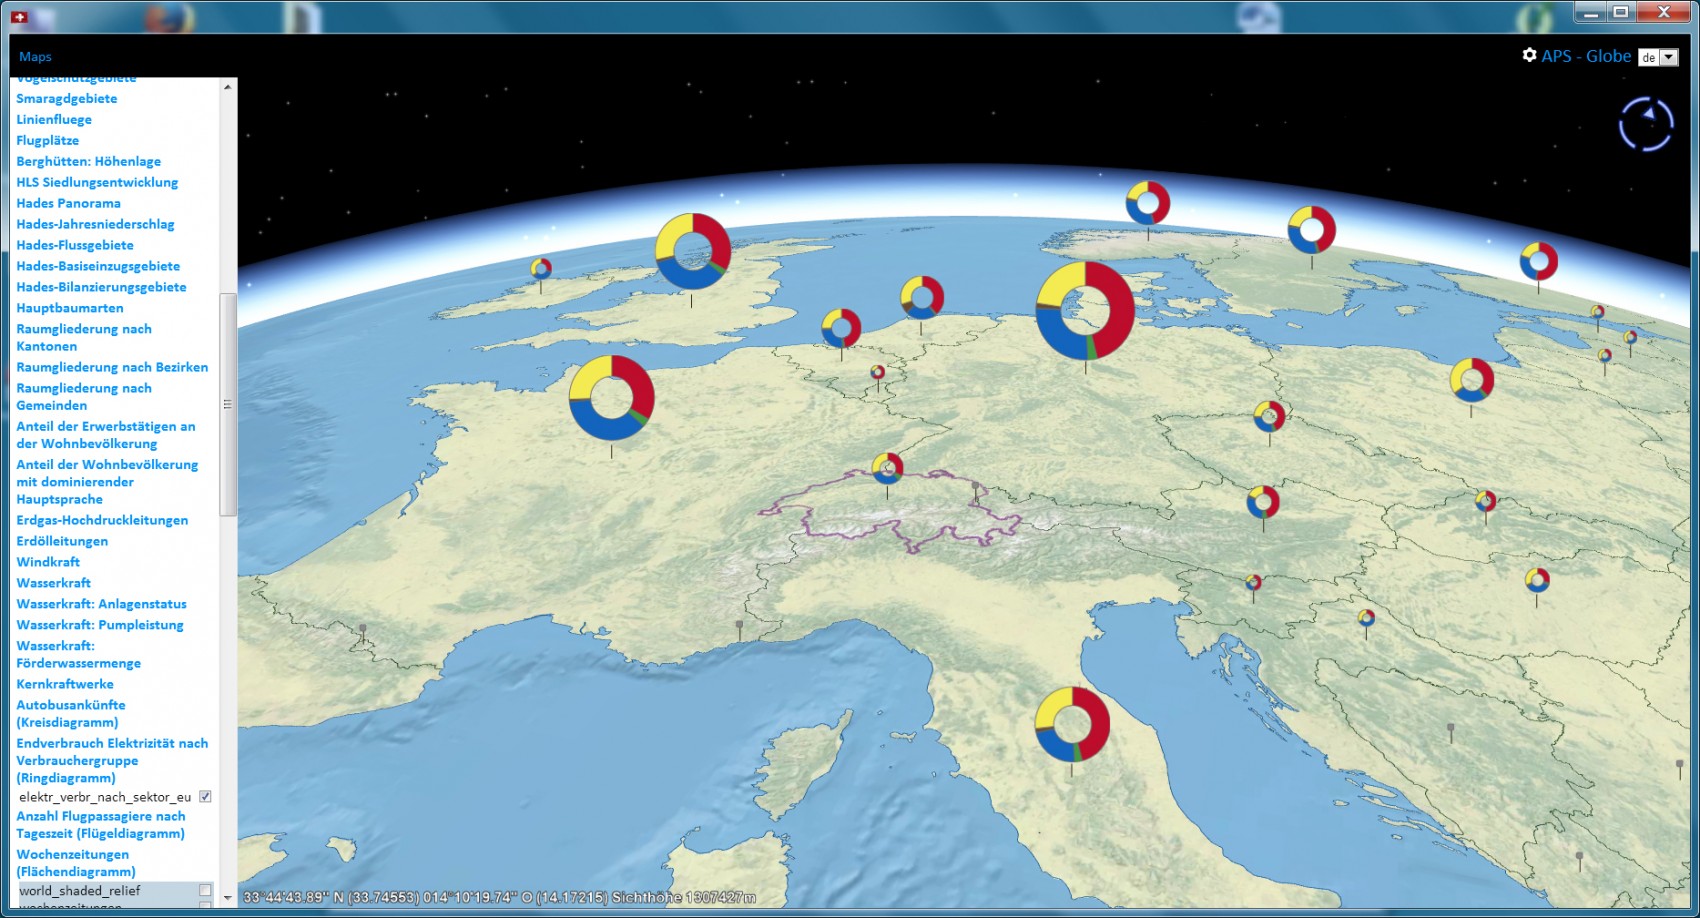Image resolution: width=1700 pixels, height=918 pixels.
Task: Uncheck the elektr_verbr_nach_sektor_eu layer checkbox
Action: 205,797
